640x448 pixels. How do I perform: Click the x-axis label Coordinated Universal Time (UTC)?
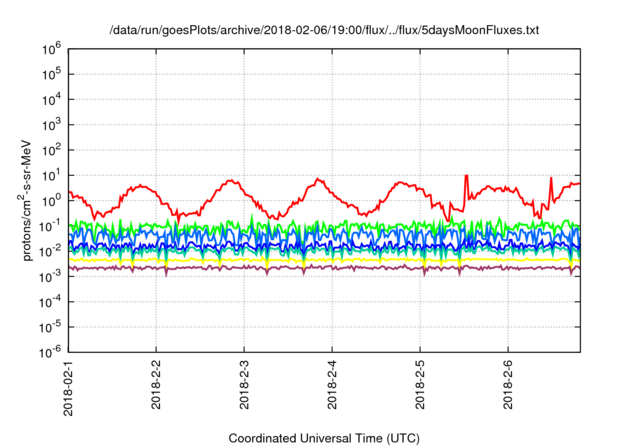pos(324,438)
